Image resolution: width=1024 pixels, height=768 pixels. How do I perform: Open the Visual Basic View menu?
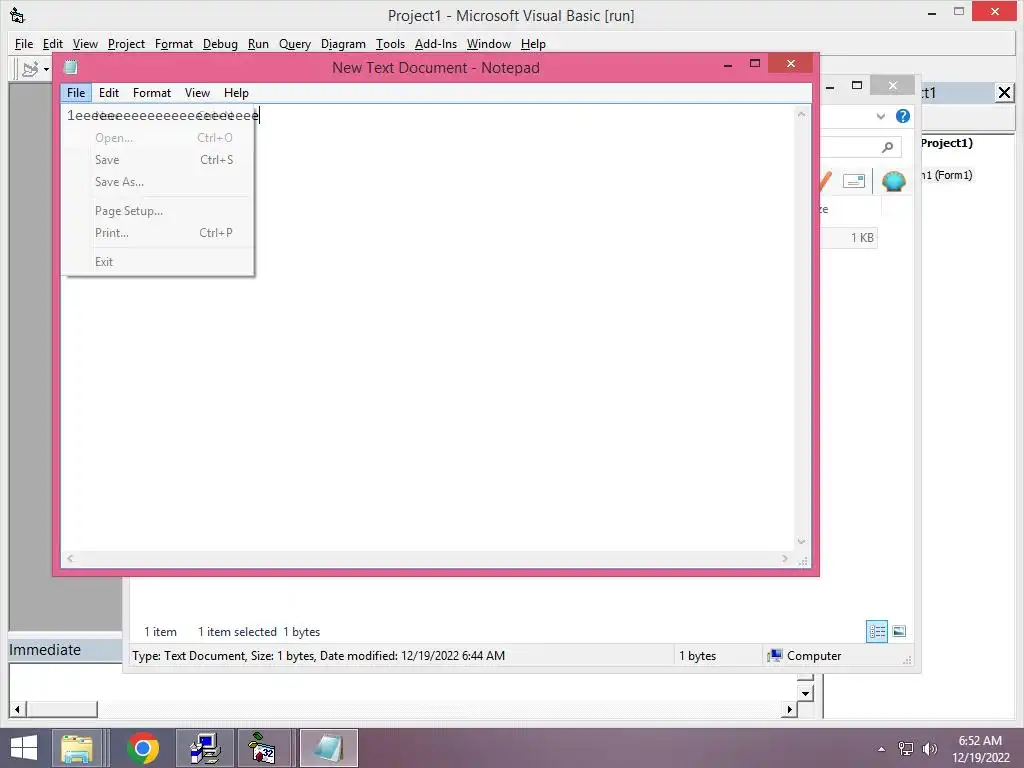[85, 44]
